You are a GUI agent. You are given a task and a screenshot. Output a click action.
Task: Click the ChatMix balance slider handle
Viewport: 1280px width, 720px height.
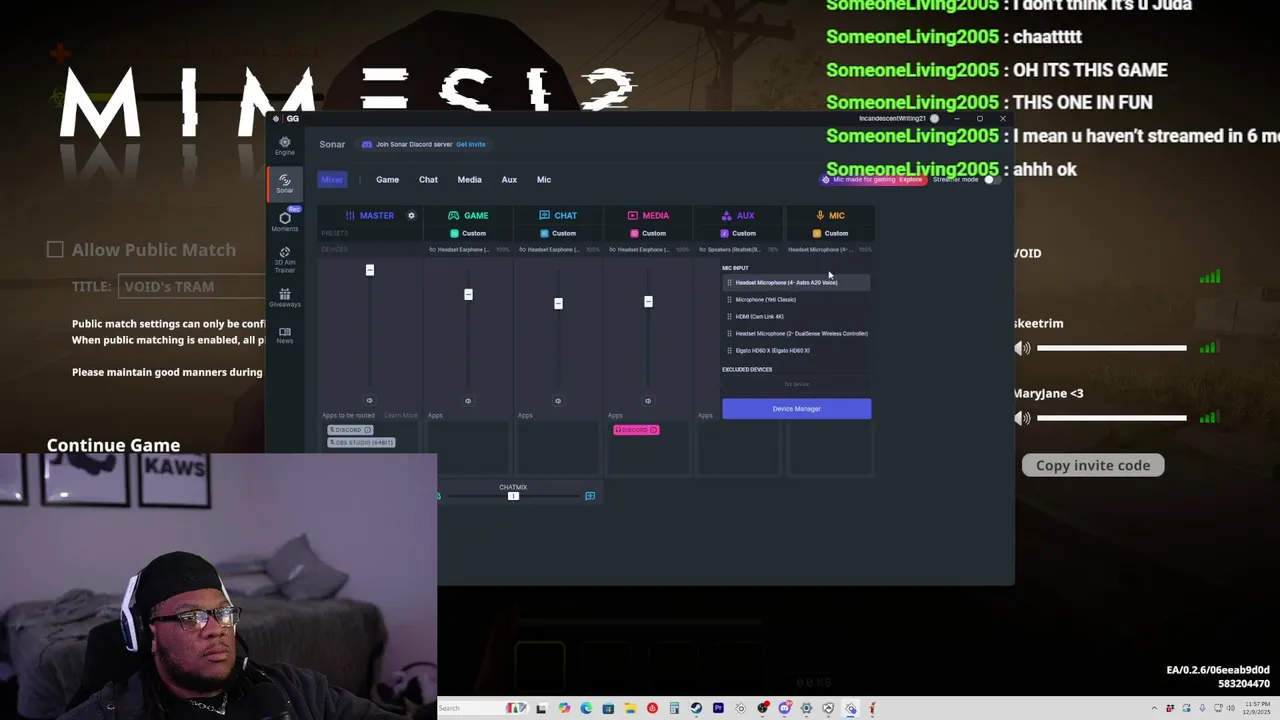coord(513,496)
